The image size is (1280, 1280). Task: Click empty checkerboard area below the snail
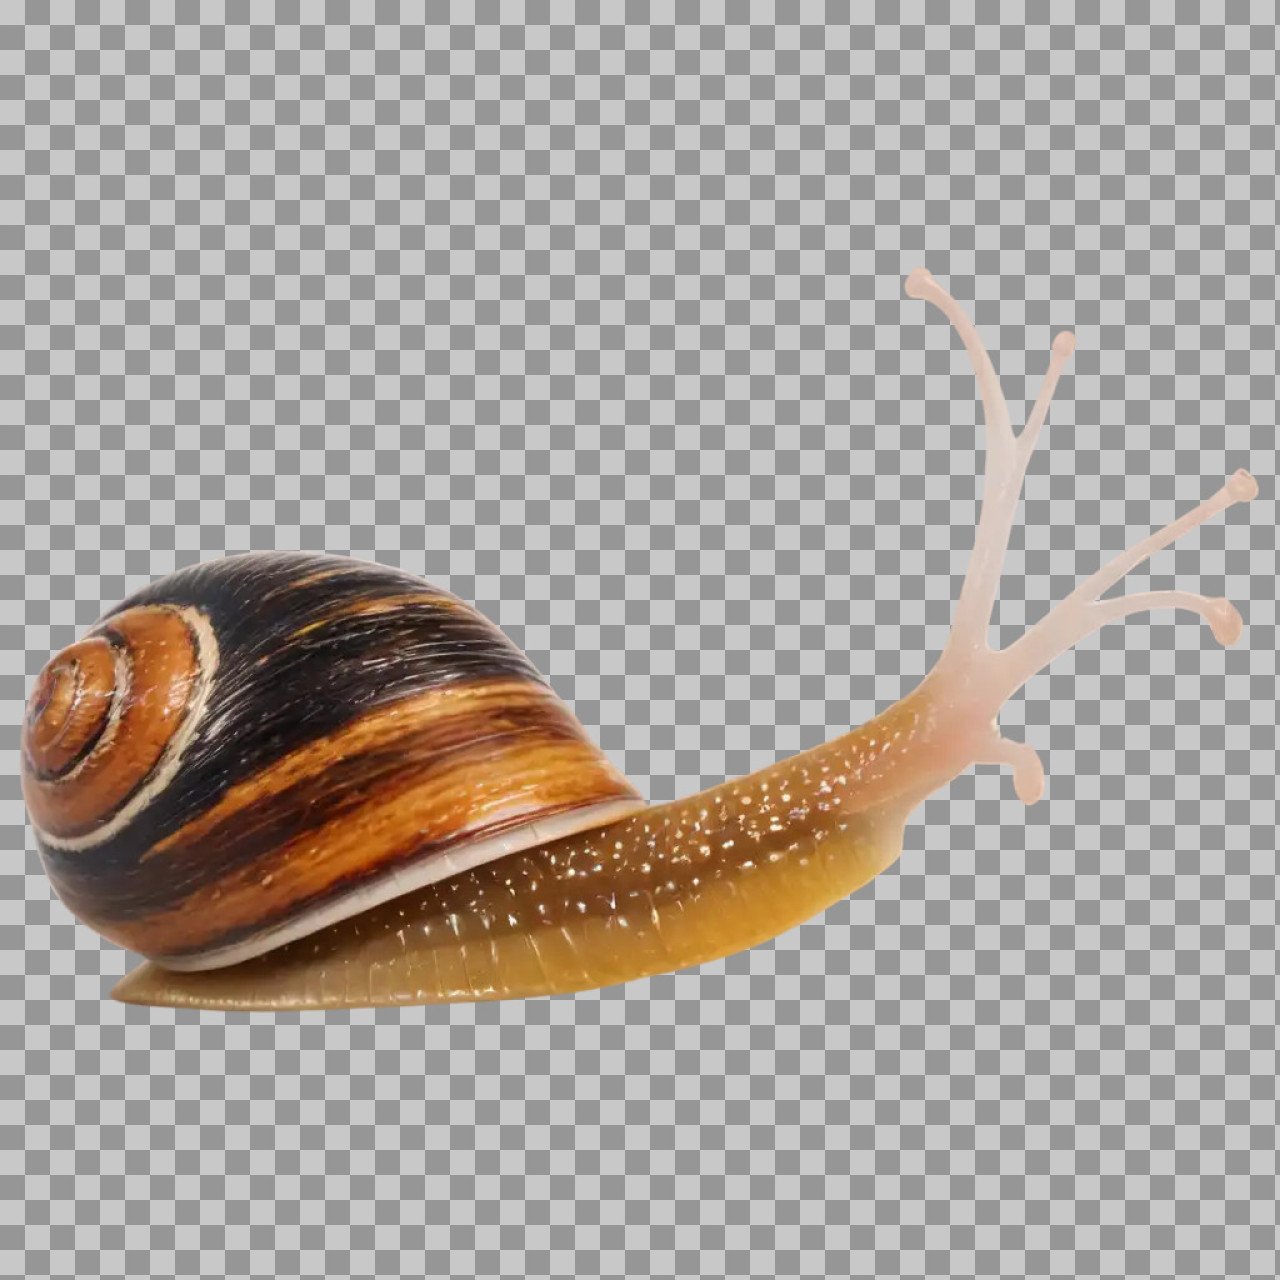click(640, 1150)
